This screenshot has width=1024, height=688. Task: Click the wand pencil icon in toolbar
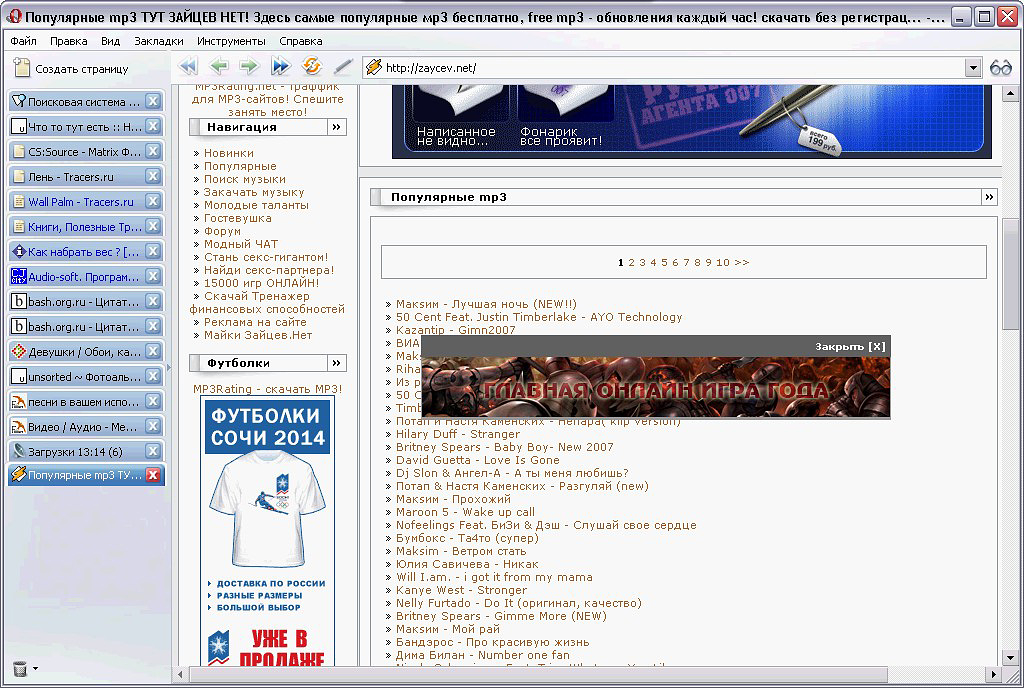(x=343, y=66)
